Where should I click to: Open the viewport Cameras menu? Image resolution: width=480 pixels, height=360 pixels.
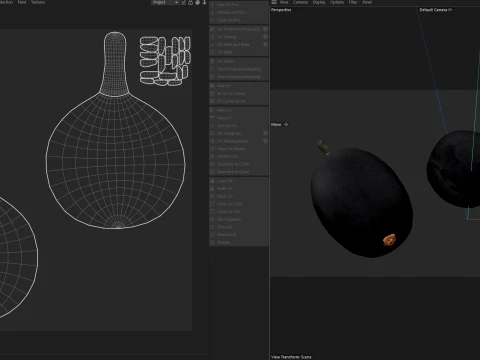[300, 2]
